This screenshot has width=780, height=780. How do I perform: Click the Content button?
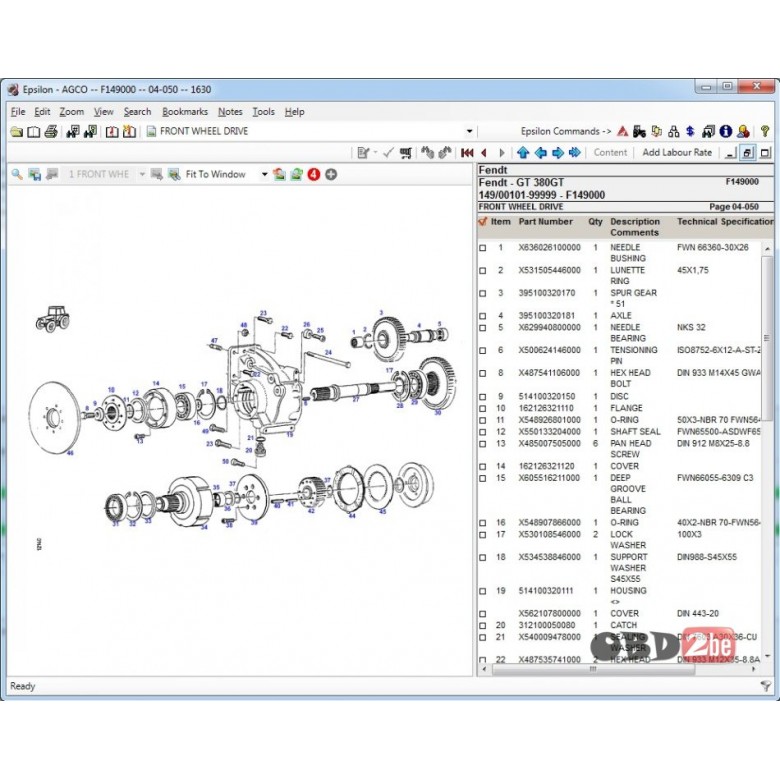pyautogui.click(x=610, y=153)
